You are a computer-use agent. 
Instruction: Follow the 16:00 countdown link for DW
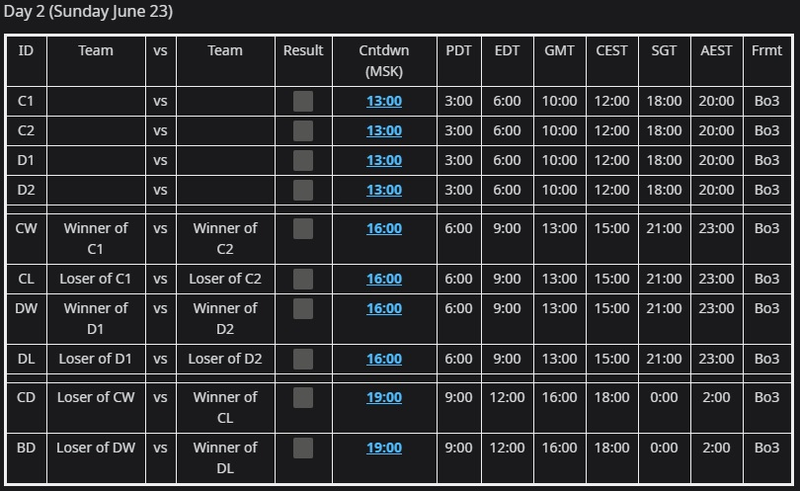[x=384, y=308]
